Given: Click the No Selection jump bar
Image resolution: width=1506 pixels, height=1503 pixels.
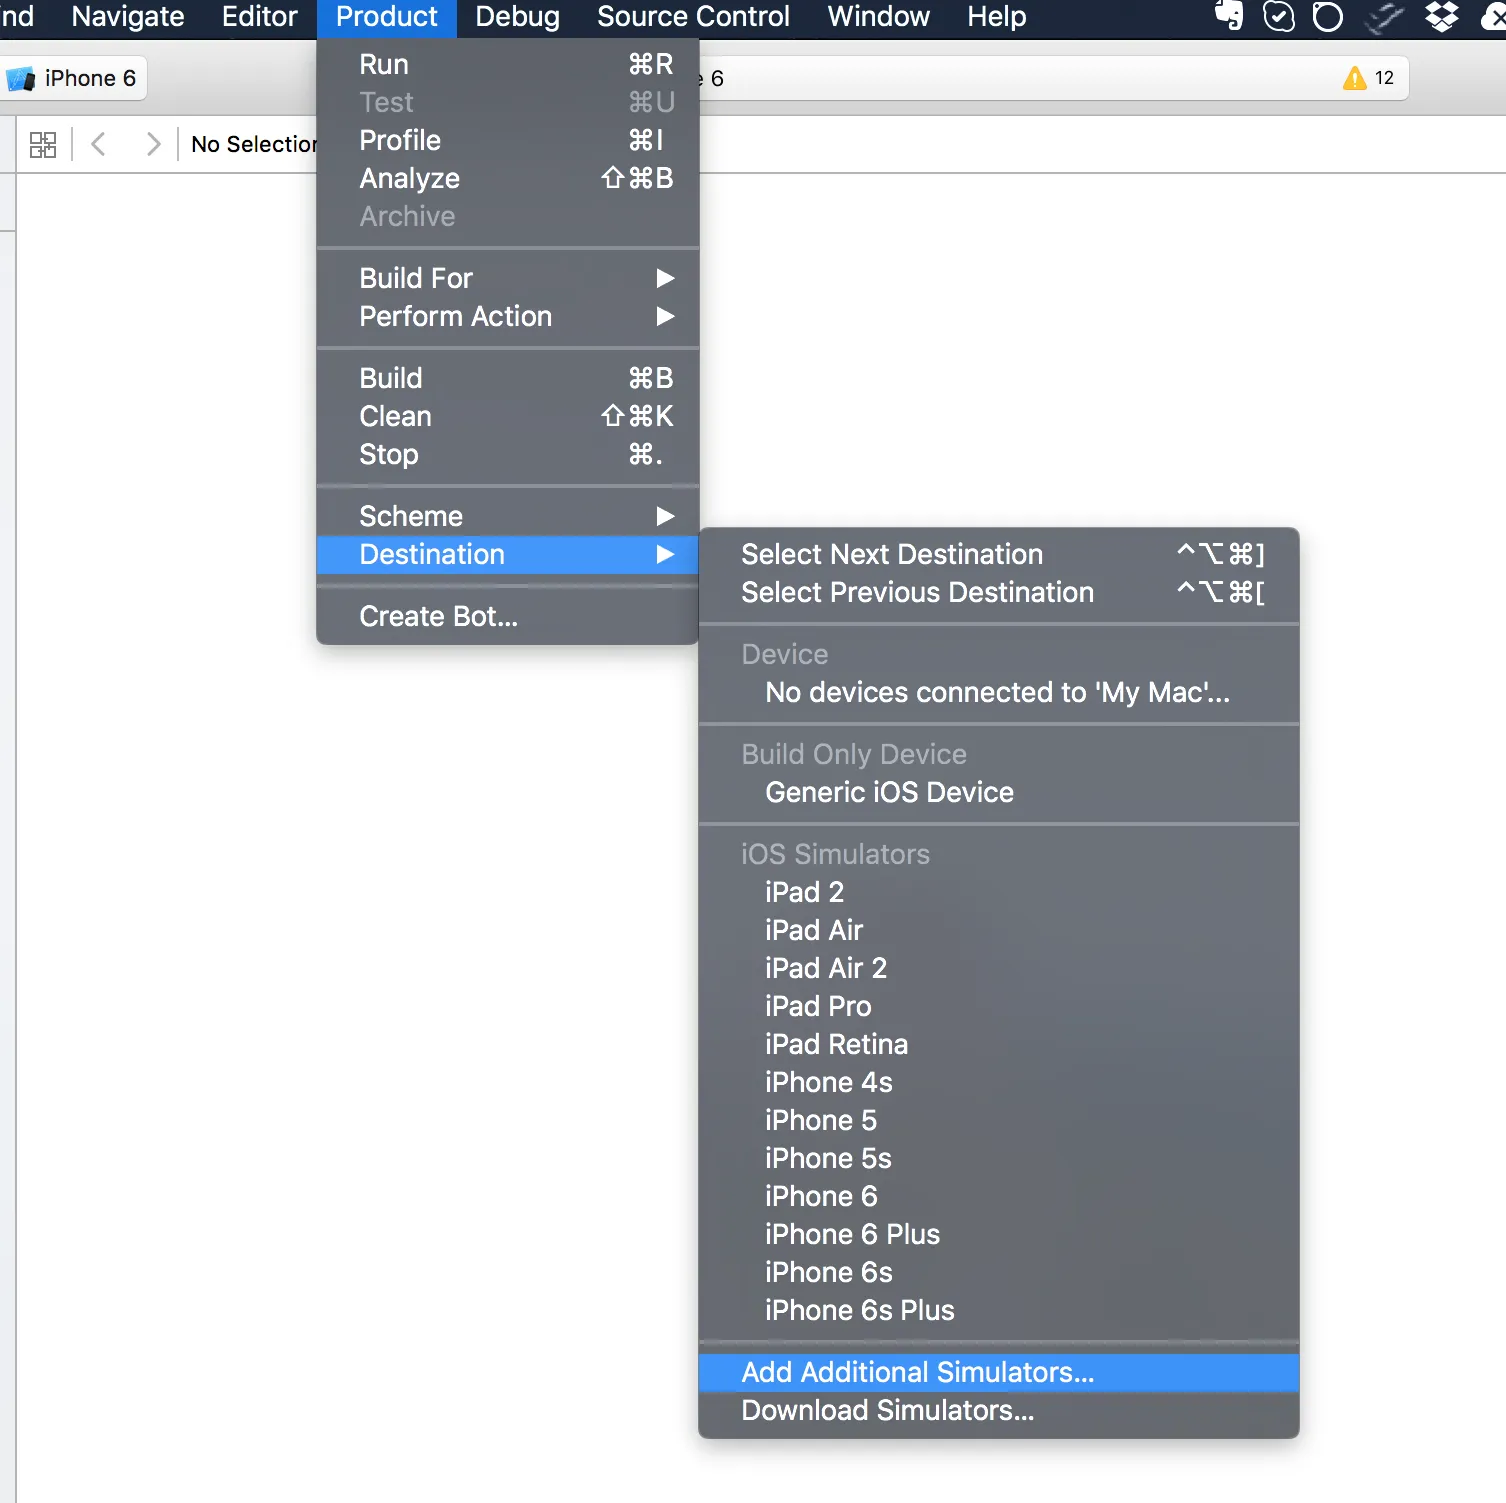Looking at the screenshot, I should tap(254, 144).
